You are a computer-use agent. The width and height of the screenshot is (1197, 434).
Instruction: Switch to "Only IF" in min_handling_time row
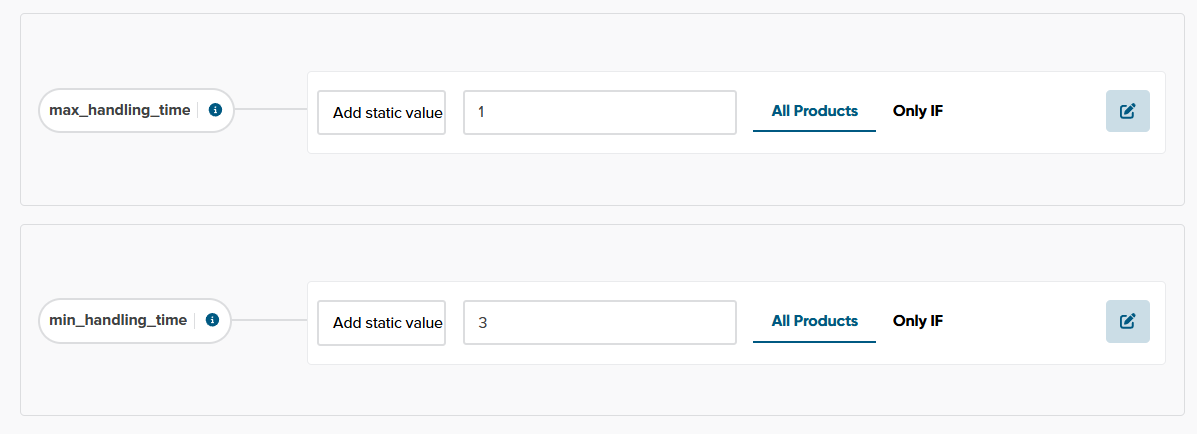point(917,321)
